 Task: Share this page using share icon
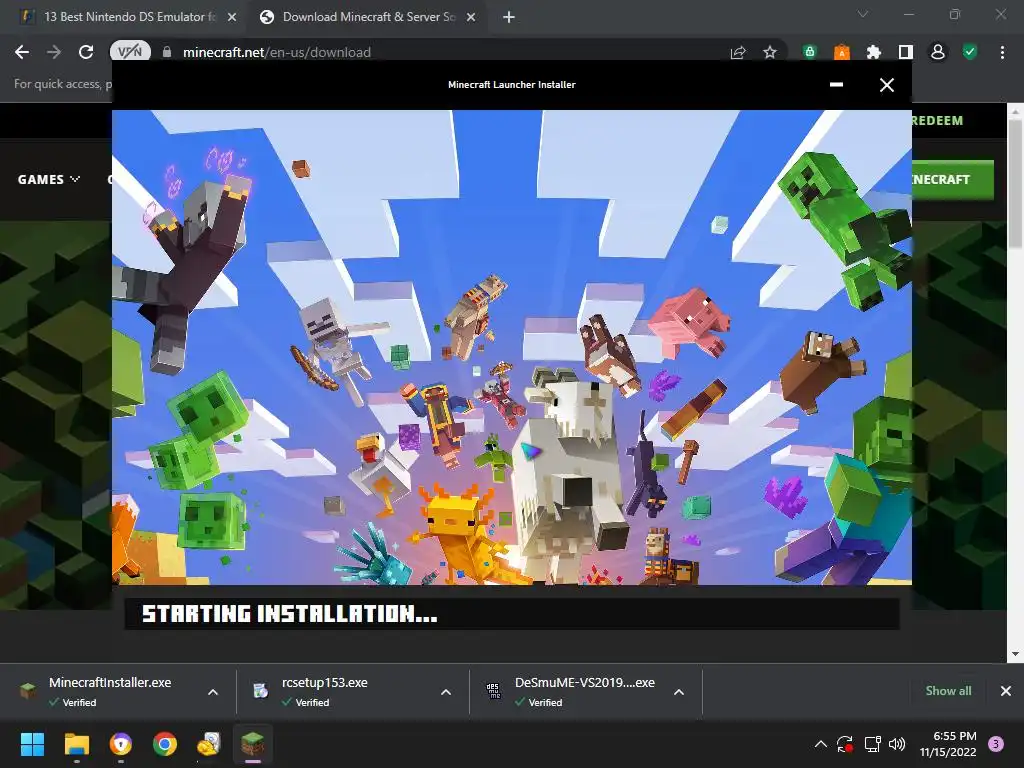(x=738, y=52)
